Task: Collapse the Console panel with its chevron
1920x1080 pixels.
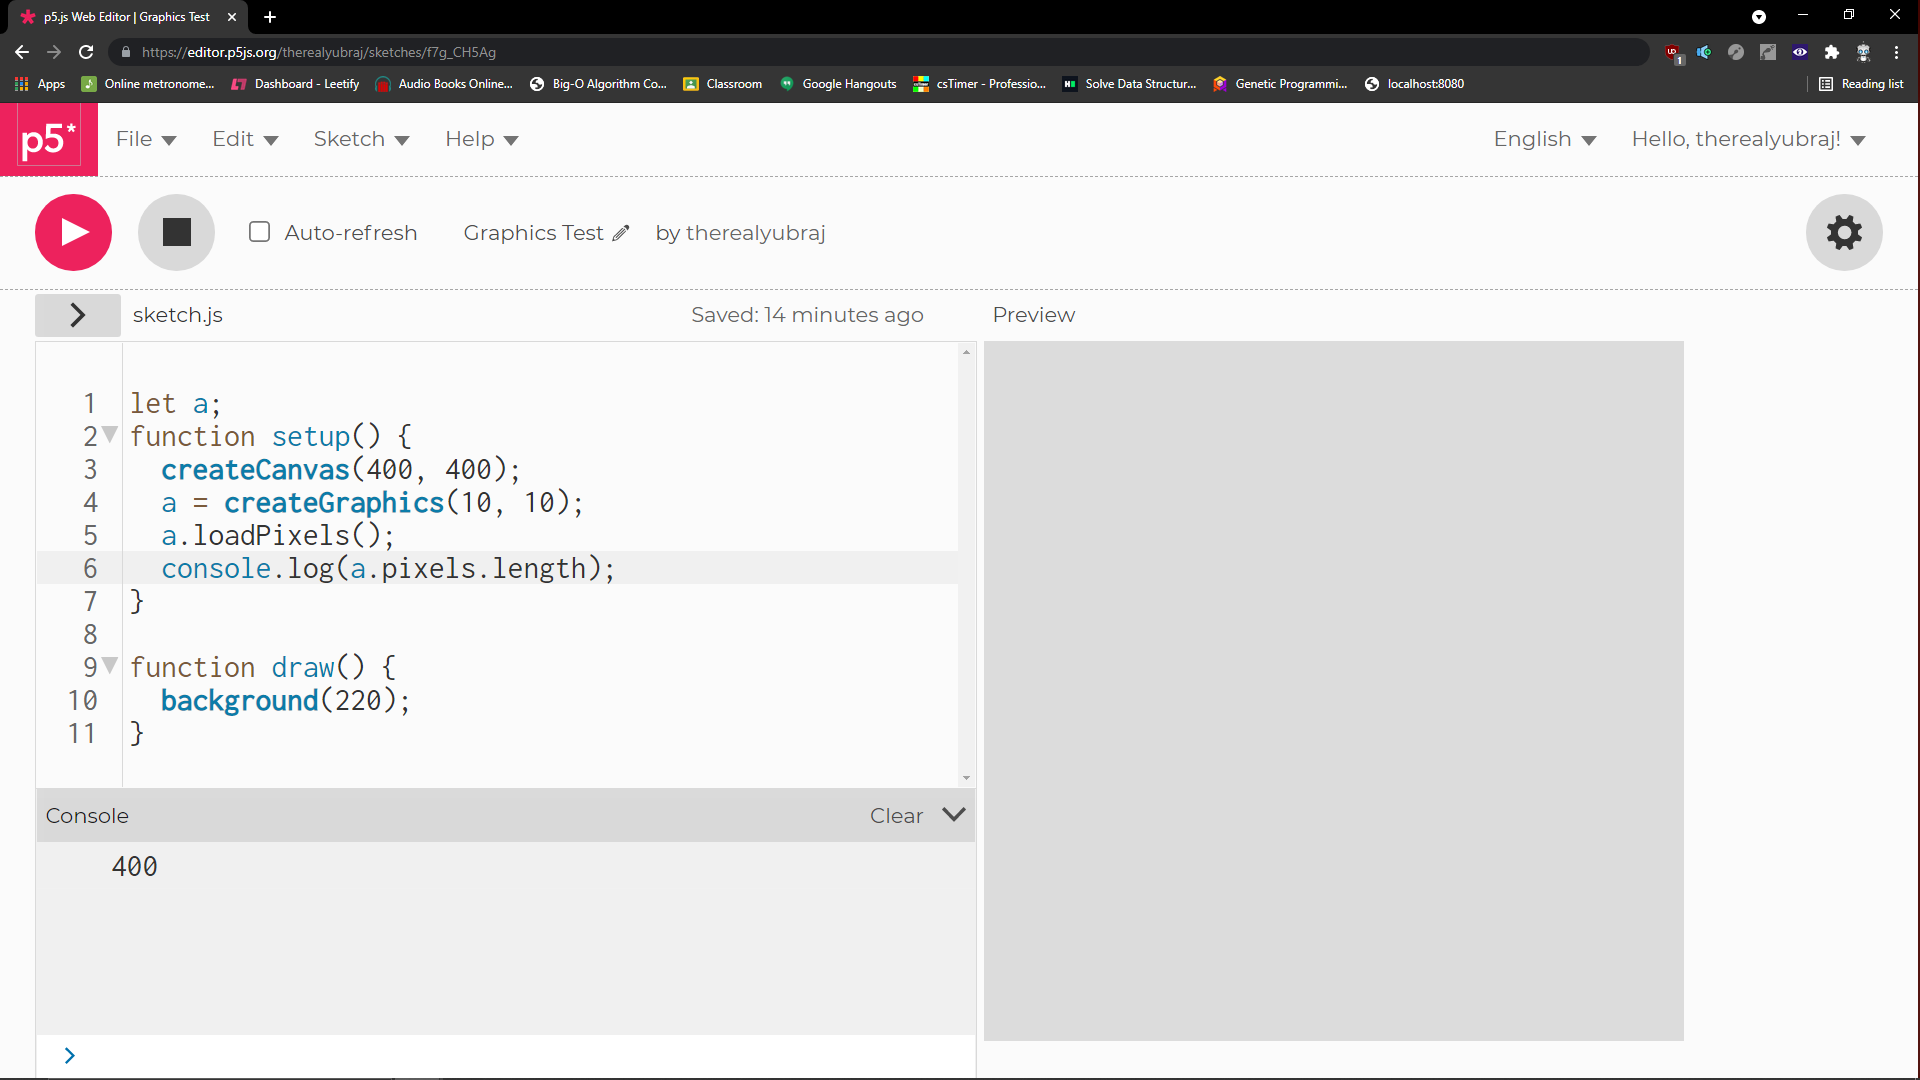Action: point(953,815)
